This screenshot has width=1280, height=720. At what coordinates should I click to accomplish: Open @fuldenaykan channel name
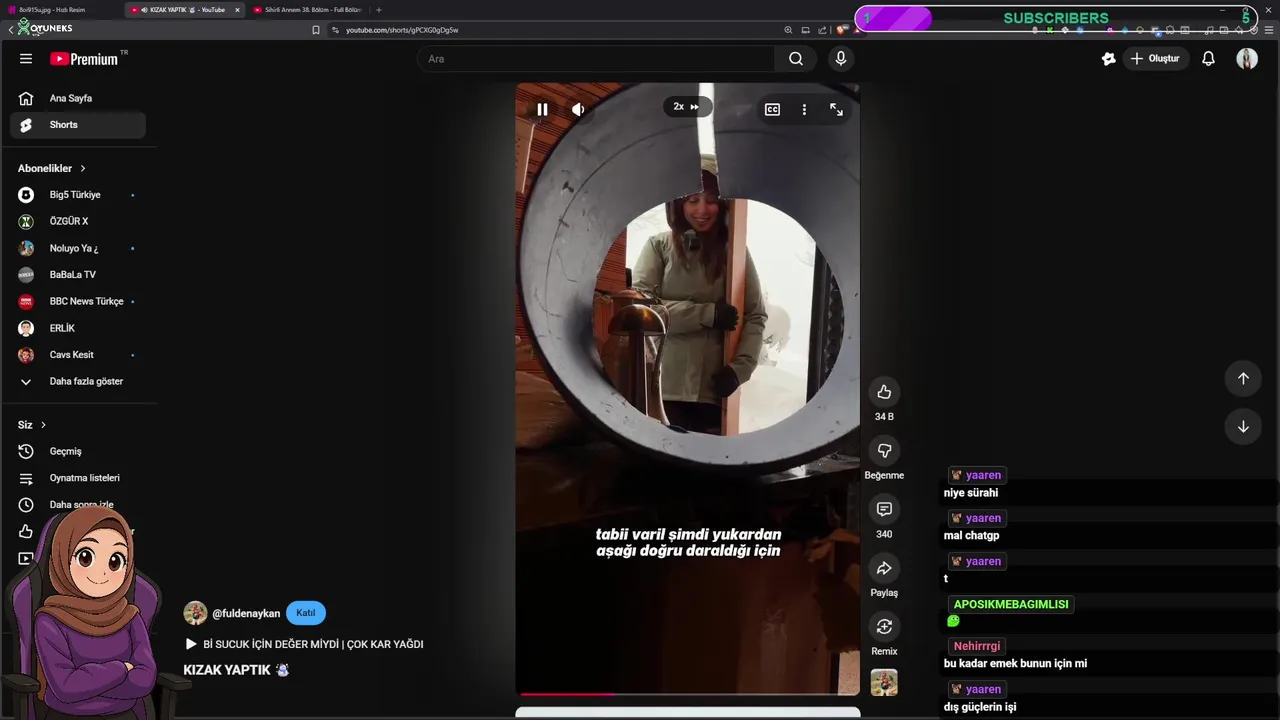(246, 613)
